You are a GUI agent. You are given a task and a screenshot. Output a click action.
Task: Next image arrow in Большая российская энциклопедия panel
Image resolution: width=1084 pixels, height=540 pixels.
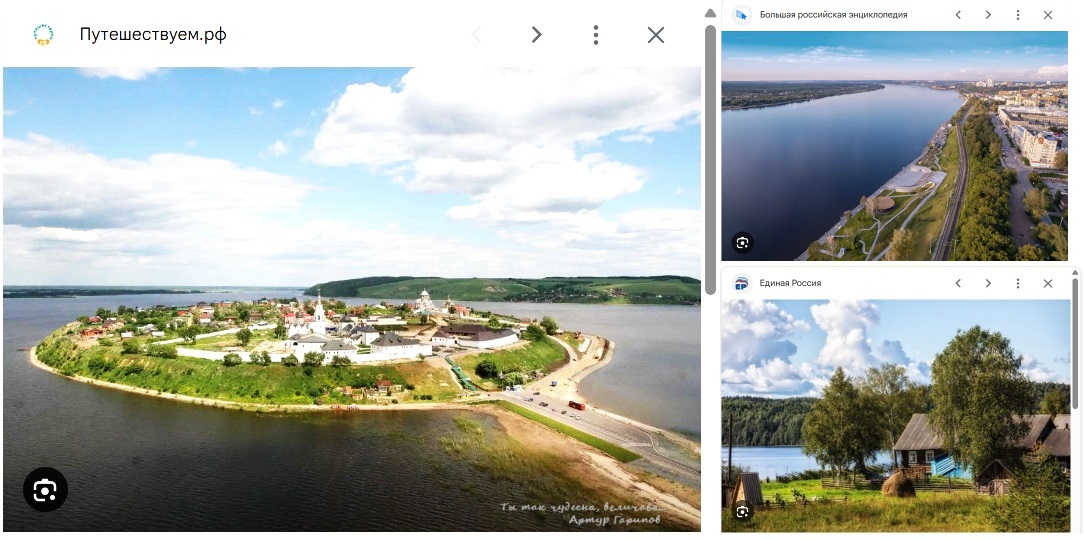coord(988,15)
